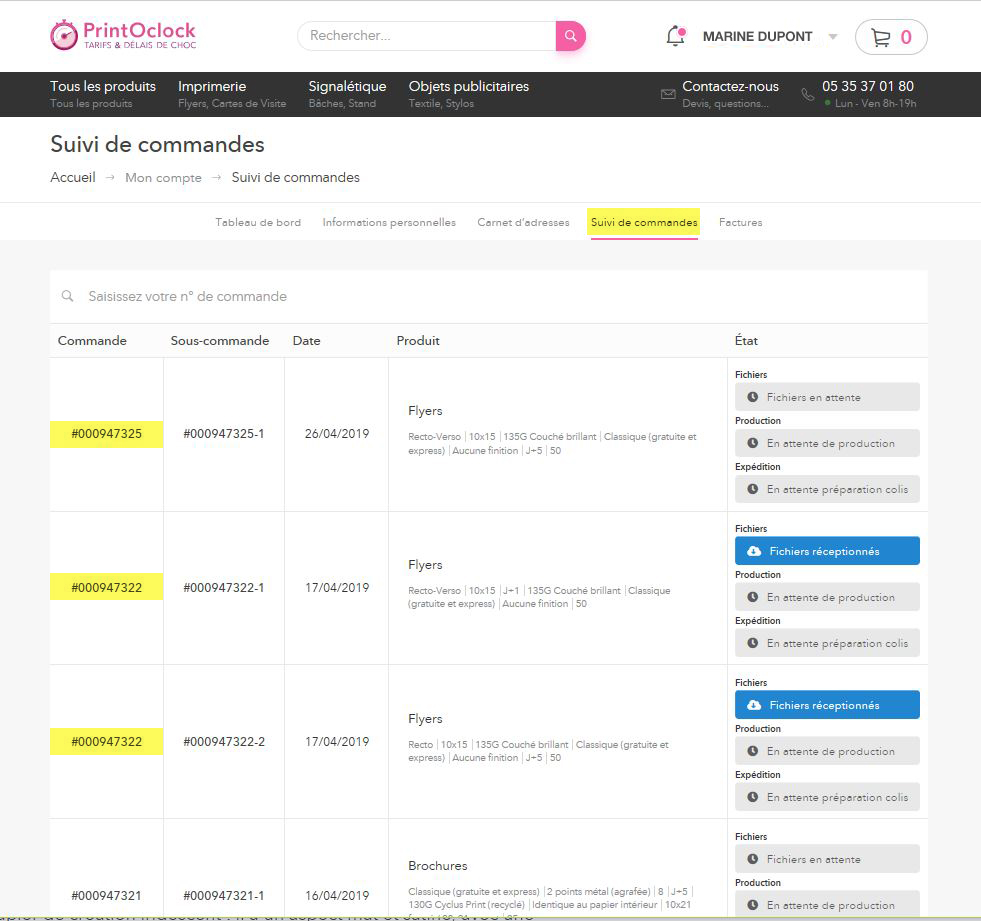981x921 pixels.
Task: Click the Produit column header
Action: [418, 341]
